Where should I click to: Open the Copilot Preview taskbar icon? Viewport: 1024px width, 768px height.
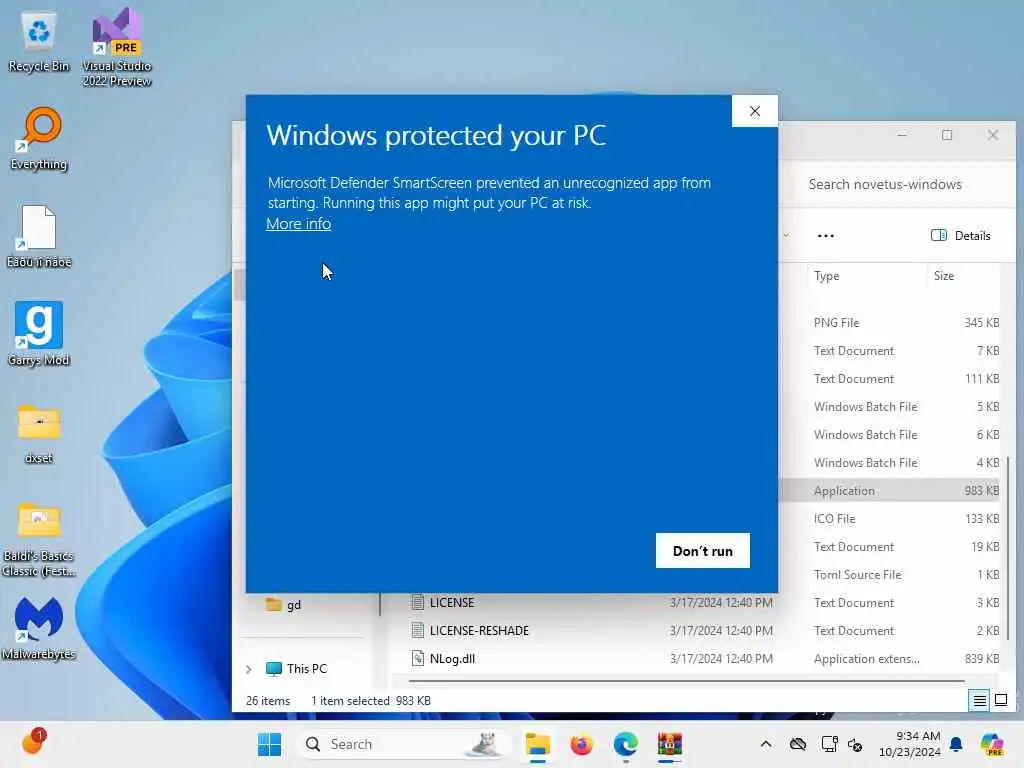(992, 744)
